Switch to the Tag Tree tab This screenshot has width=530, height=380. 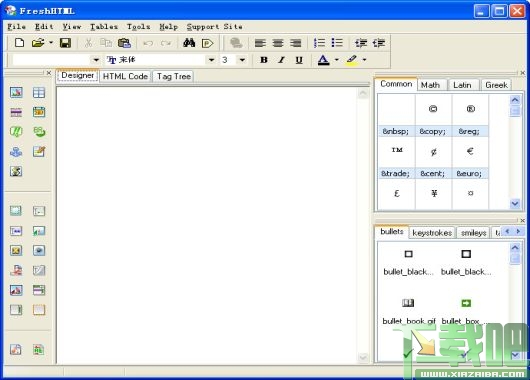[174, 76]
